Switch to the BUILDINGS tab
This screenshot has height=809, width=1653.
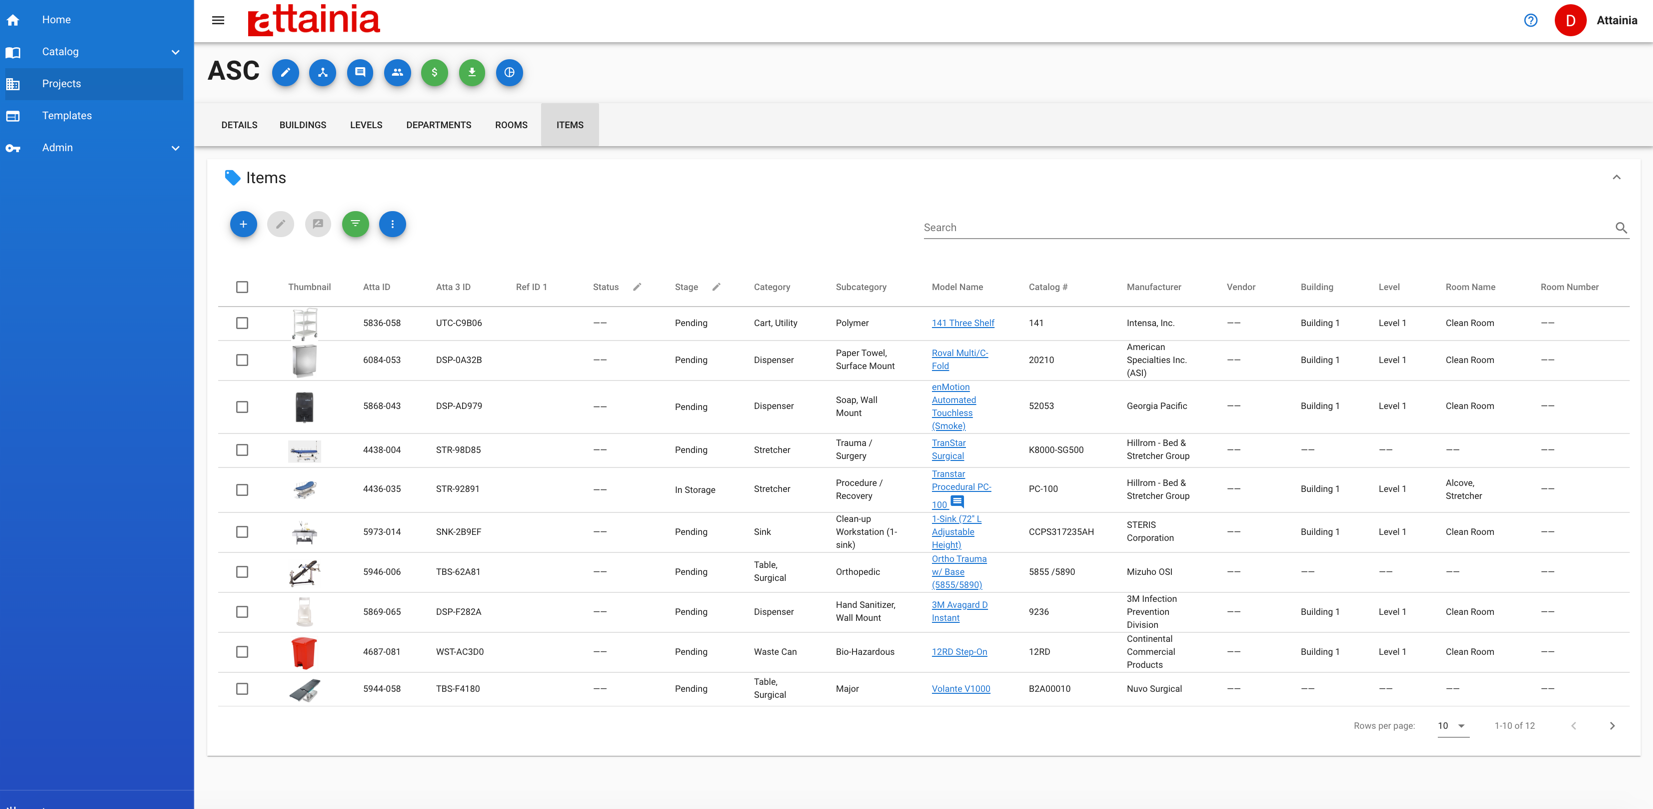click(303, 125)
